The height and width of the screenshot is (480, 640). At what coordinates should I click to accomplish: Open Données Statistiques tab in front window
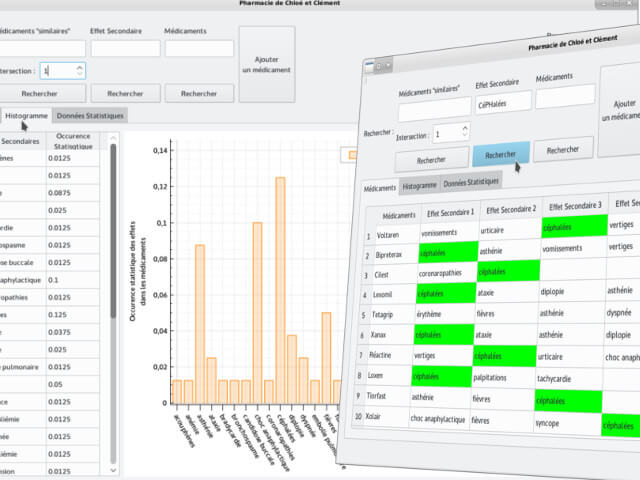[471, 182]
